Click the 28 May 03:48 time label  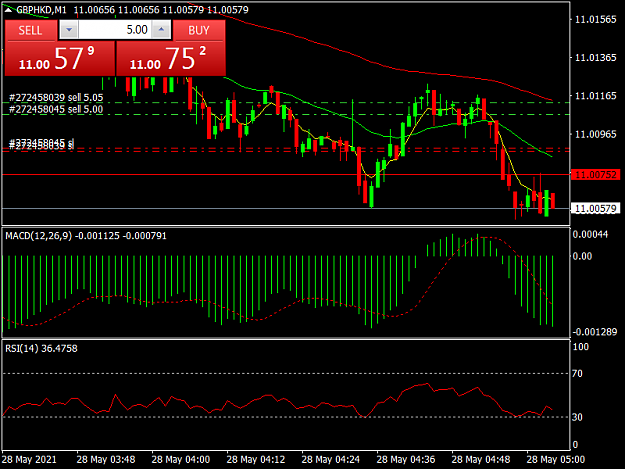(x=106, y=459)
